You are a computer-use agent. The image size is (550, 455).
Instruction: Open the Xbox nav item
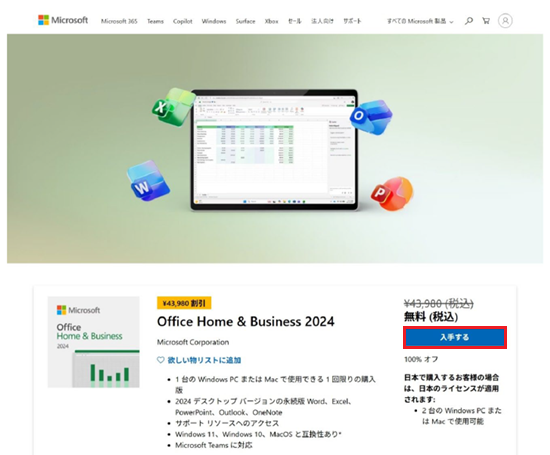point(271,21)
